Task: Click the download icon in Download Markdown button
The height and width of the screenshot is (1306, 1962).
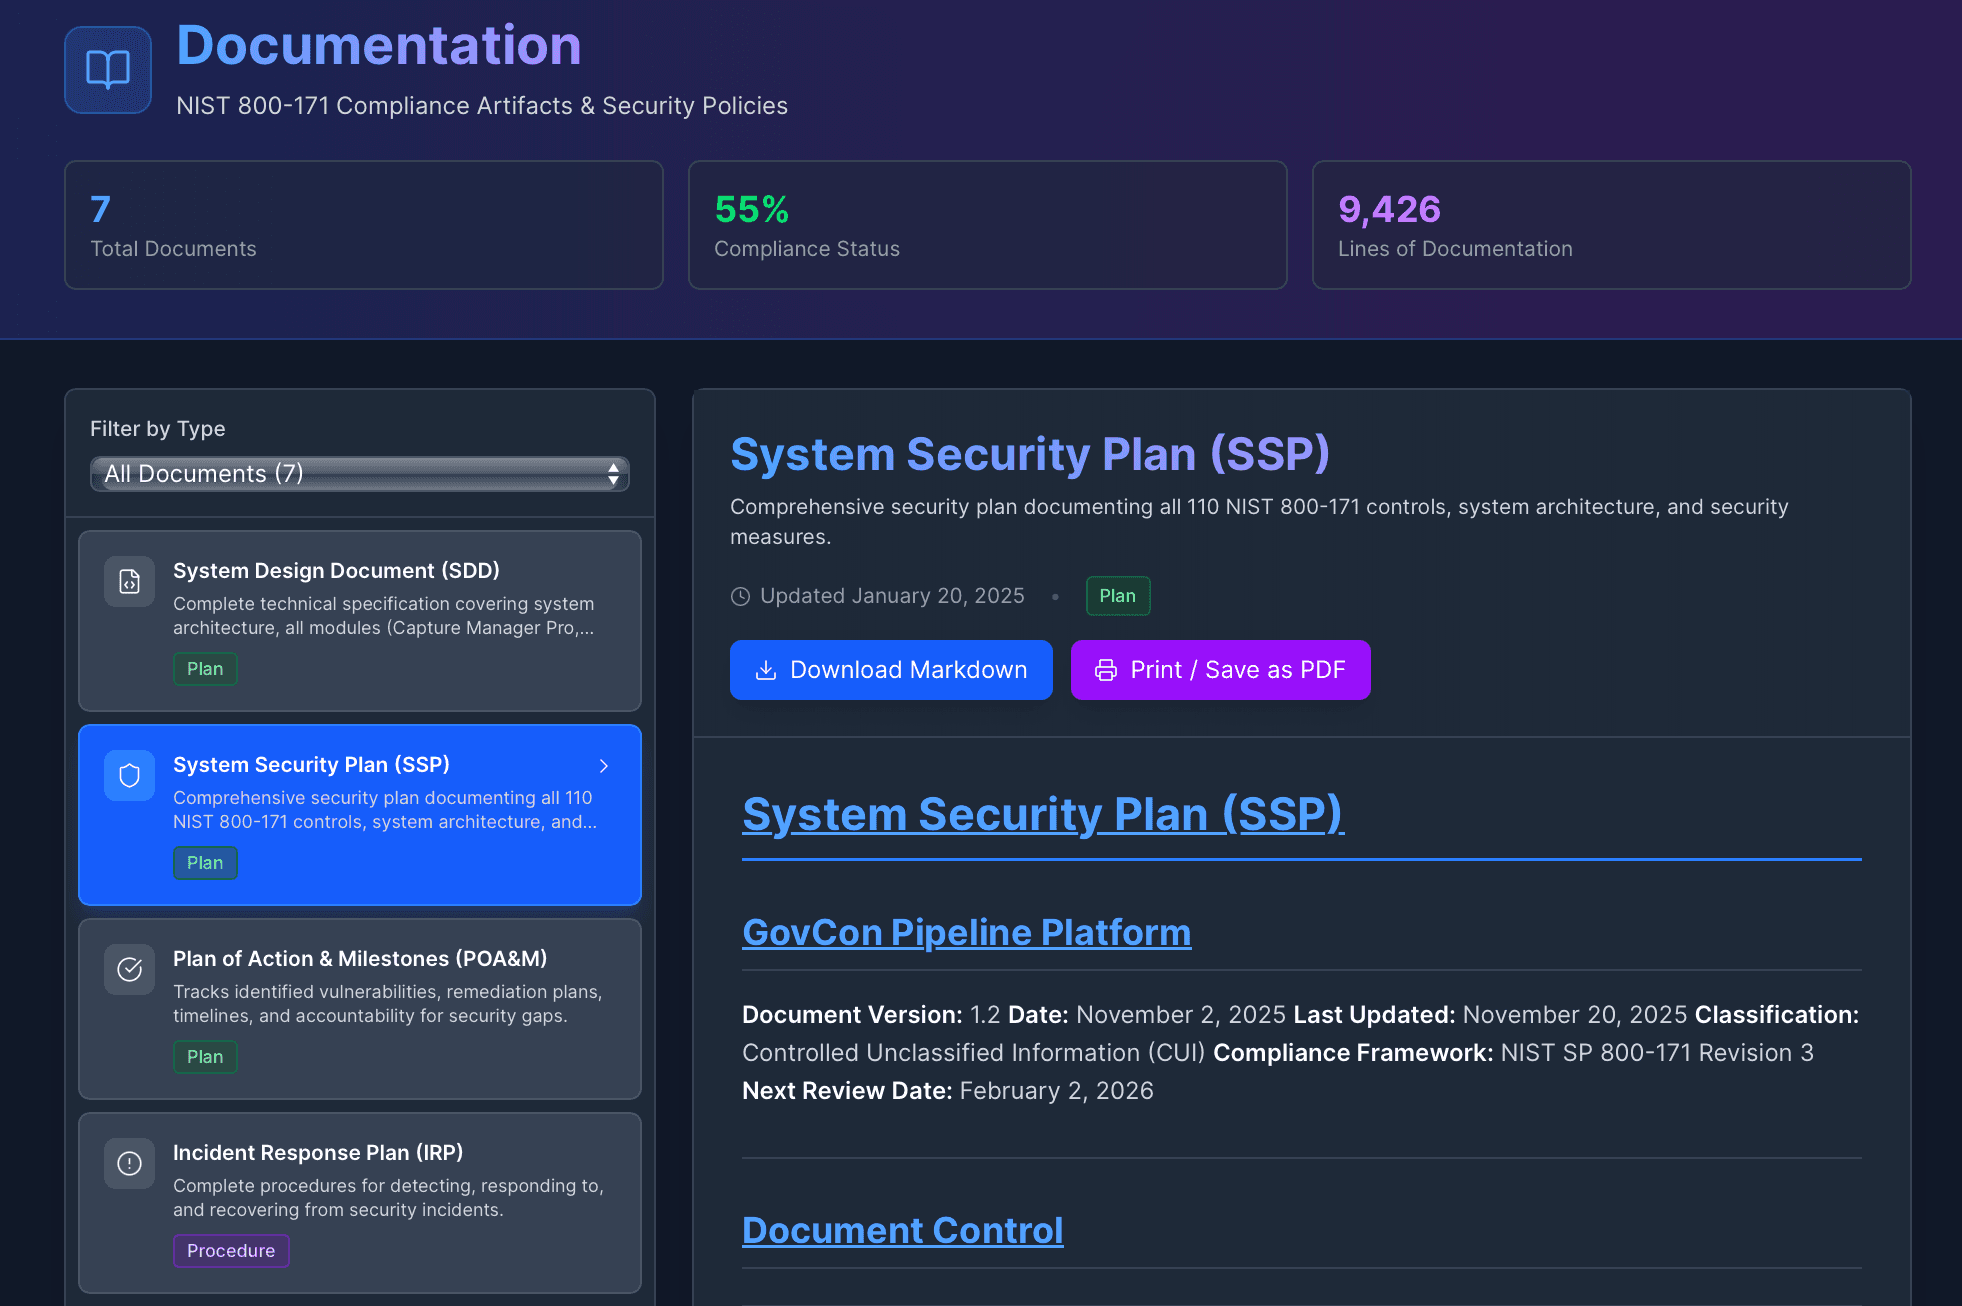Action: pyautogui.click(x=766, y=670)
